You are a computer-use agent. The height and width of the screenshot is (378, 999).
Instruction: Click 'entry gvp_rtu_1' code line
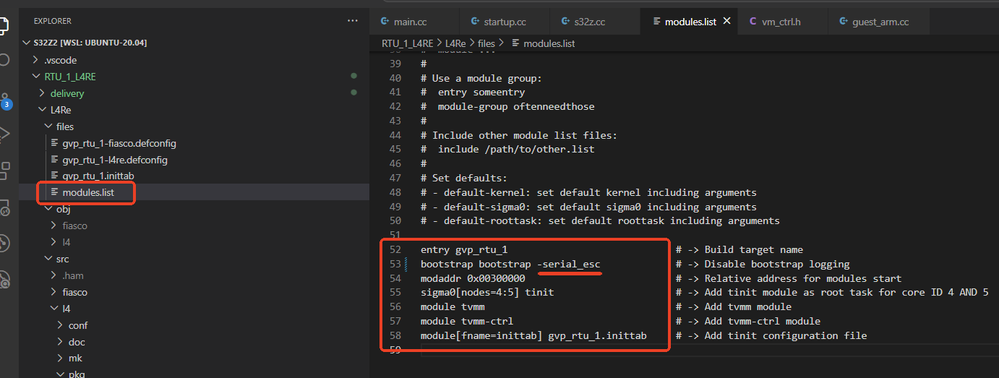(464, 250)
